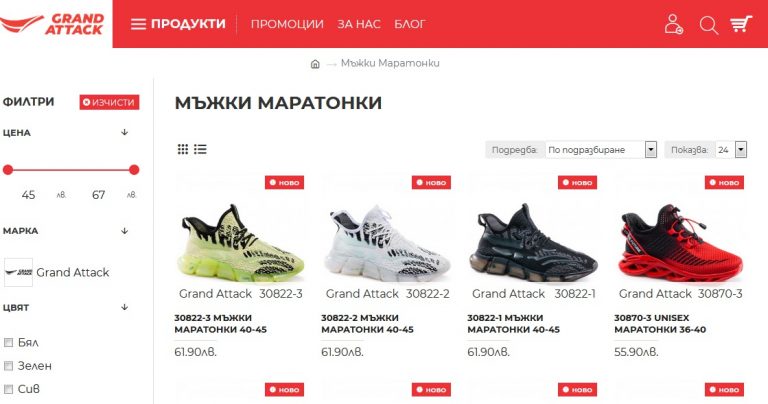This screenshot has height=404, width=768.
Task: Check the Бял color filter
Action: click(x=8, y=342)
